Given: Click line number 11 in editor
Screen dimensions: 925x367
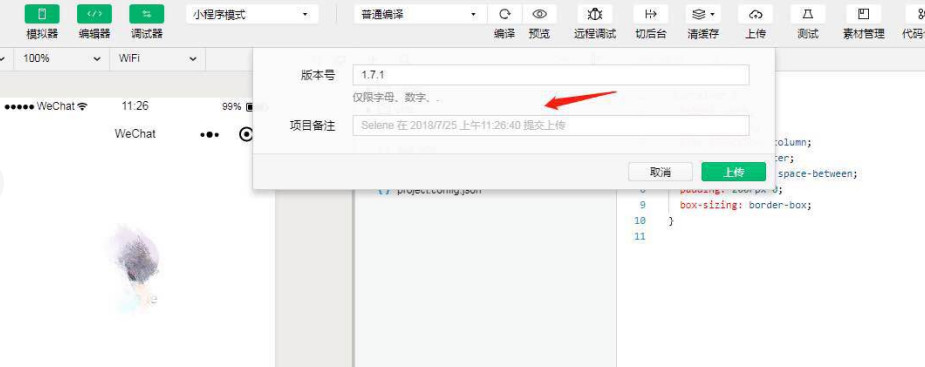Looking at the screenshot, I should (639, 236).
